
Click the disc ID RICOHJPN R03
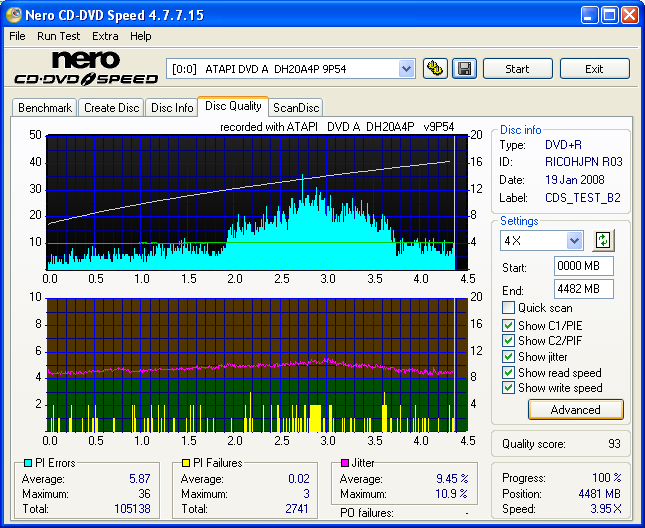click(583, 162)
